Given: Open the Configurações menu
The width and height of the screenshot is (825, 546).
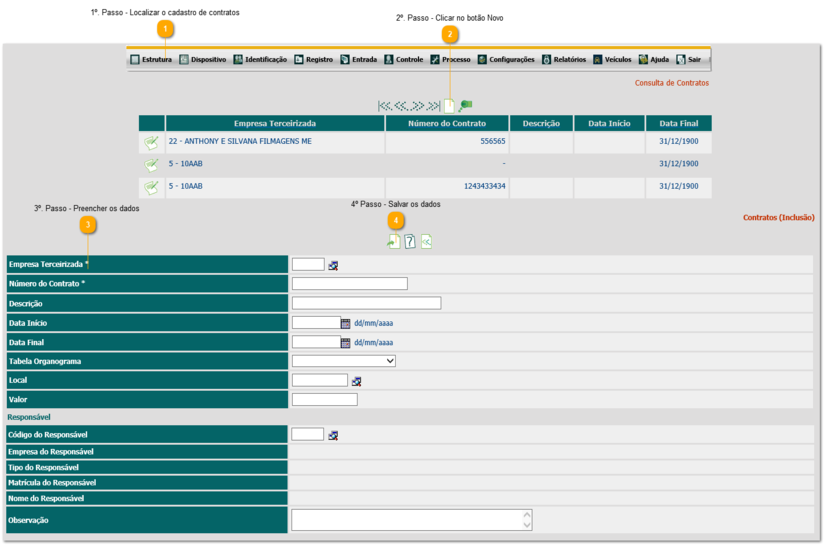Looking at the screenshot, I should [506, 59].
